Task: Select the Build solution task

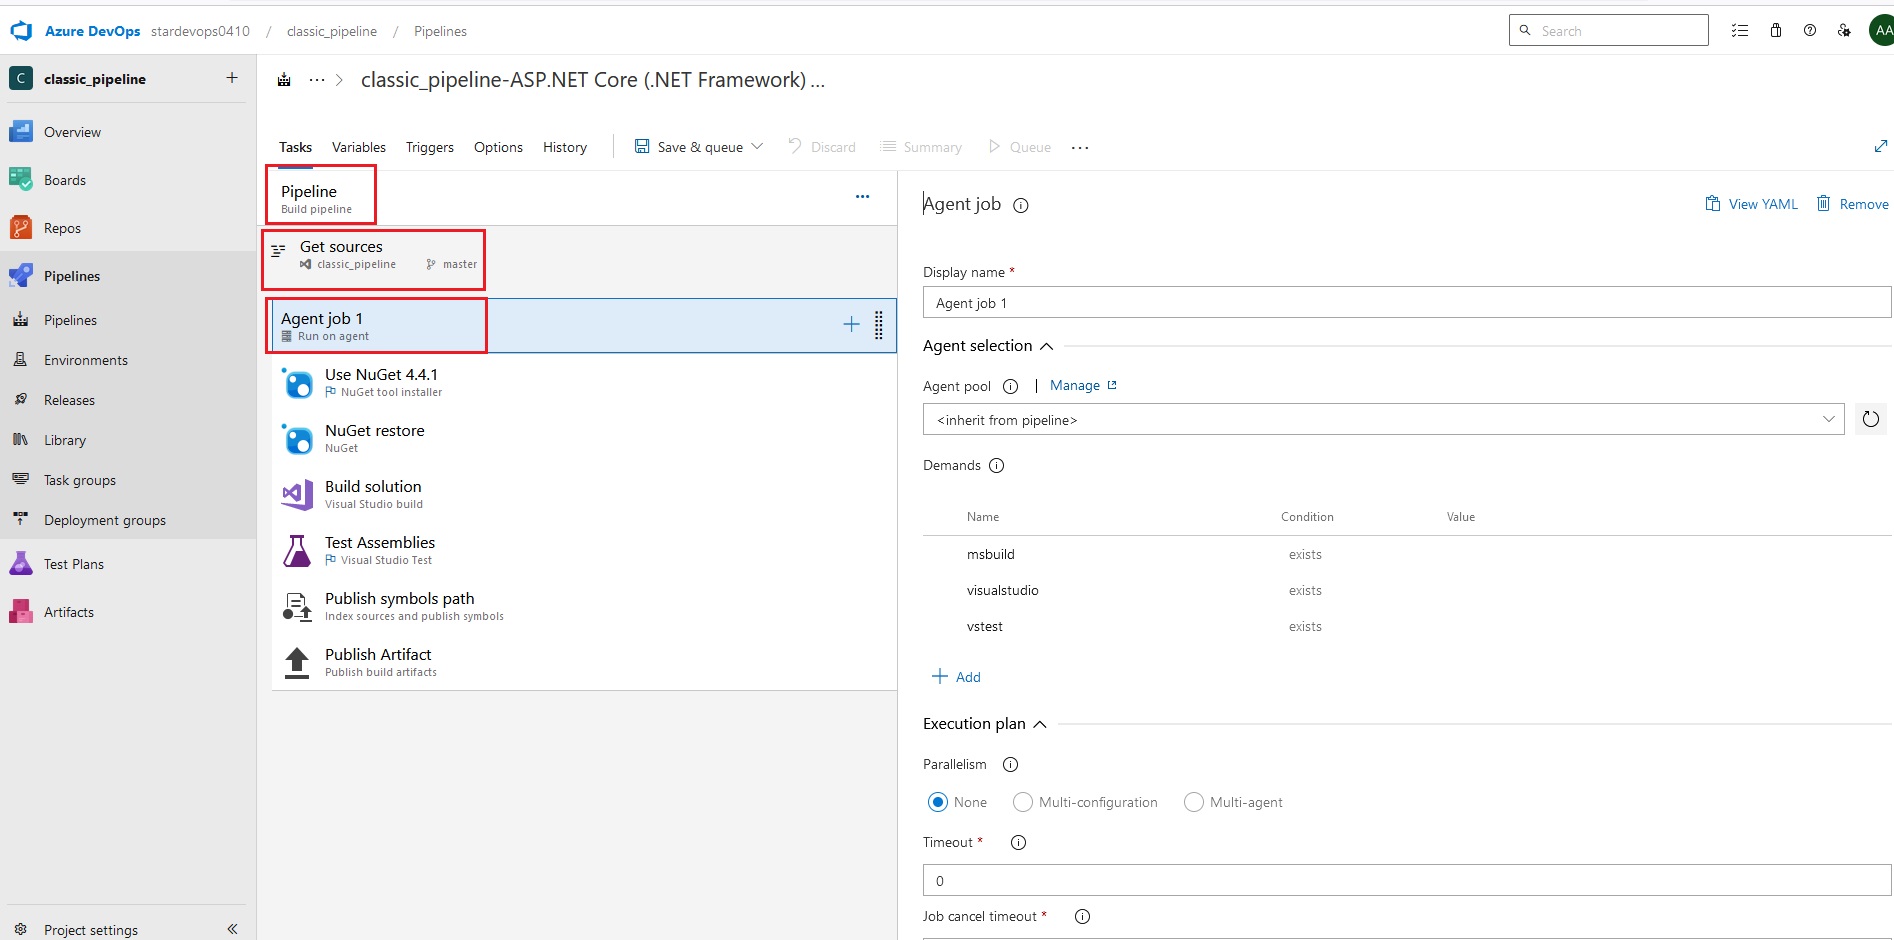Action: pos(584,494)
